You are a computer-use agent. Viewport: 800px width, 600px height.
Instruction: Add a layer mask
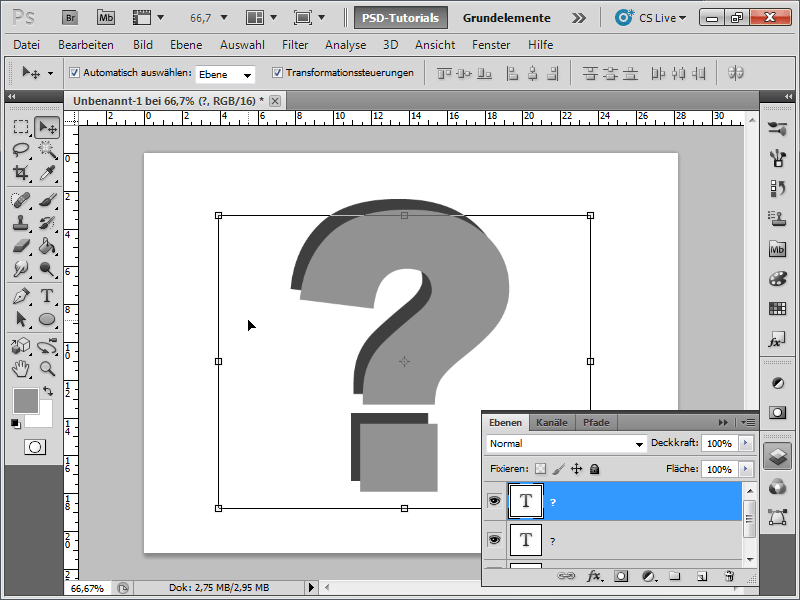pos(621,576)
